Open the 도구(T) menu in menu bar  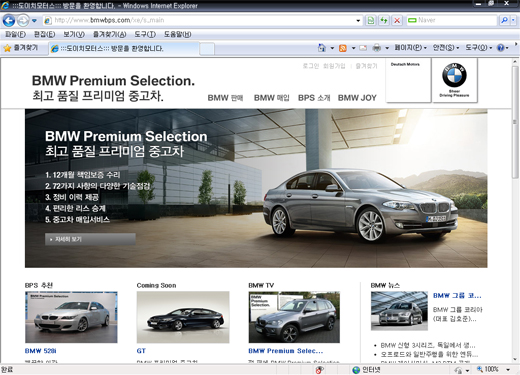coord(145,34)
